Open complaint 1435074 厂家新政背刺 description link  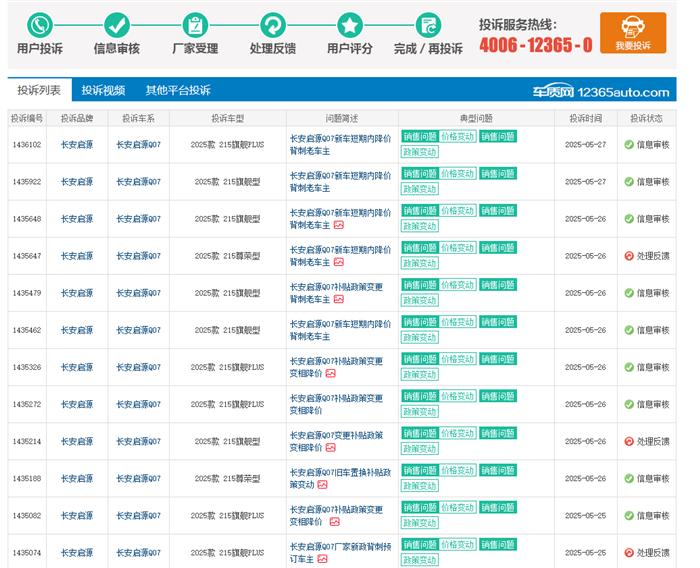pyautogui.click(x=340, y=552)
